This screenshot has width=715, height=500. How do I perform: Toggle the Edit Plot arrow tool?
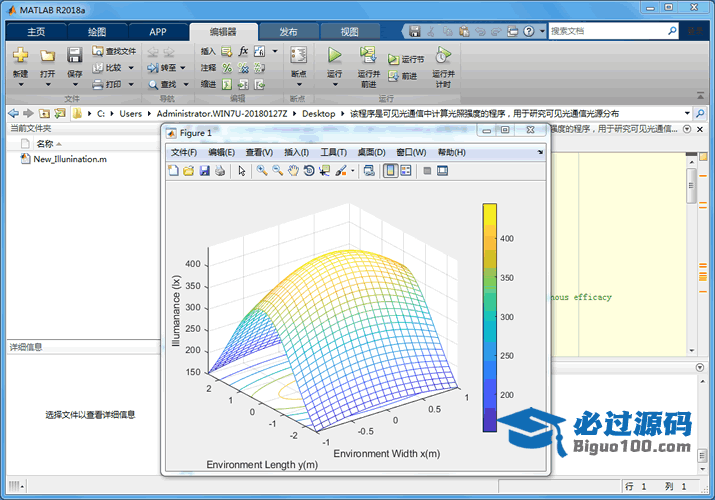pos(242,171)
